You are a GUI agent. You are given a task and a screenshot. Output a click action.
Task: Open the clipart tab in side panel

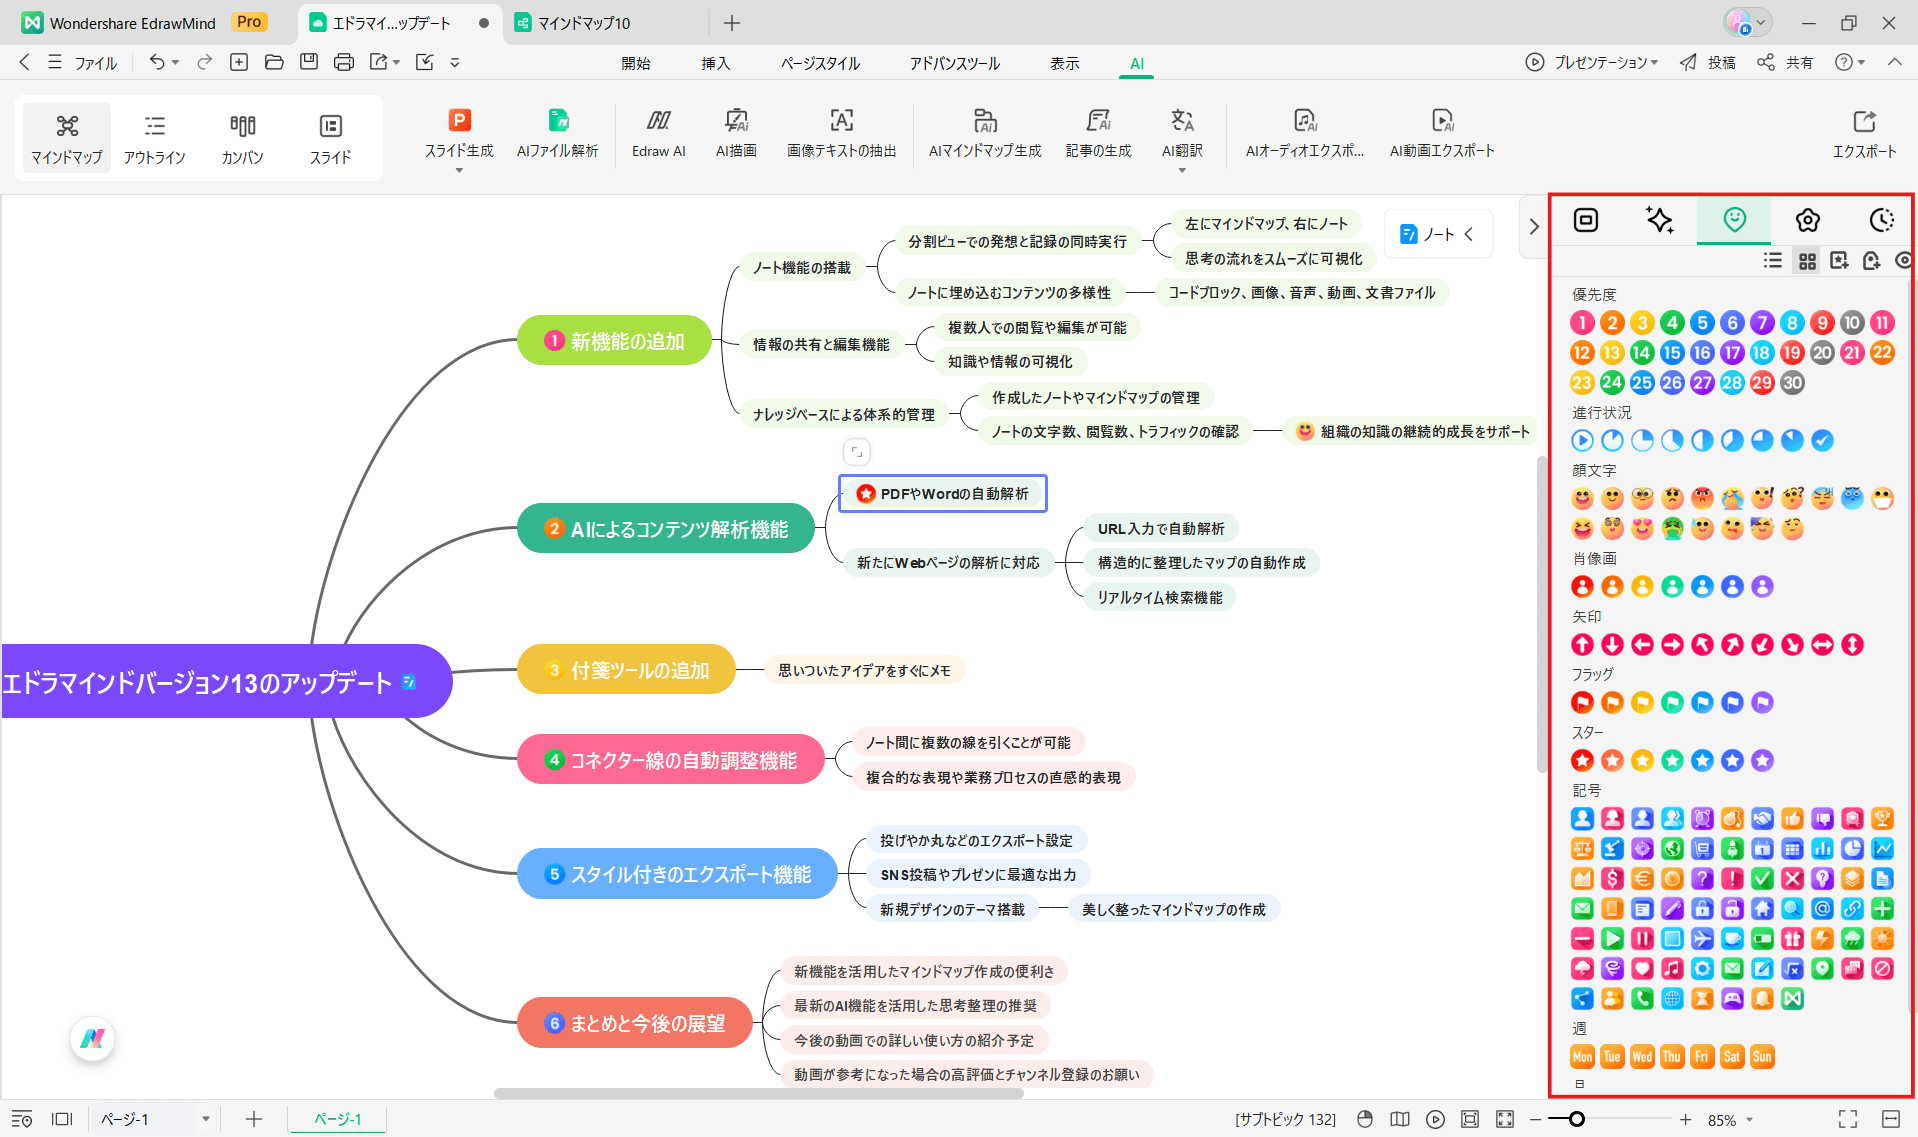click(1807, 220)
